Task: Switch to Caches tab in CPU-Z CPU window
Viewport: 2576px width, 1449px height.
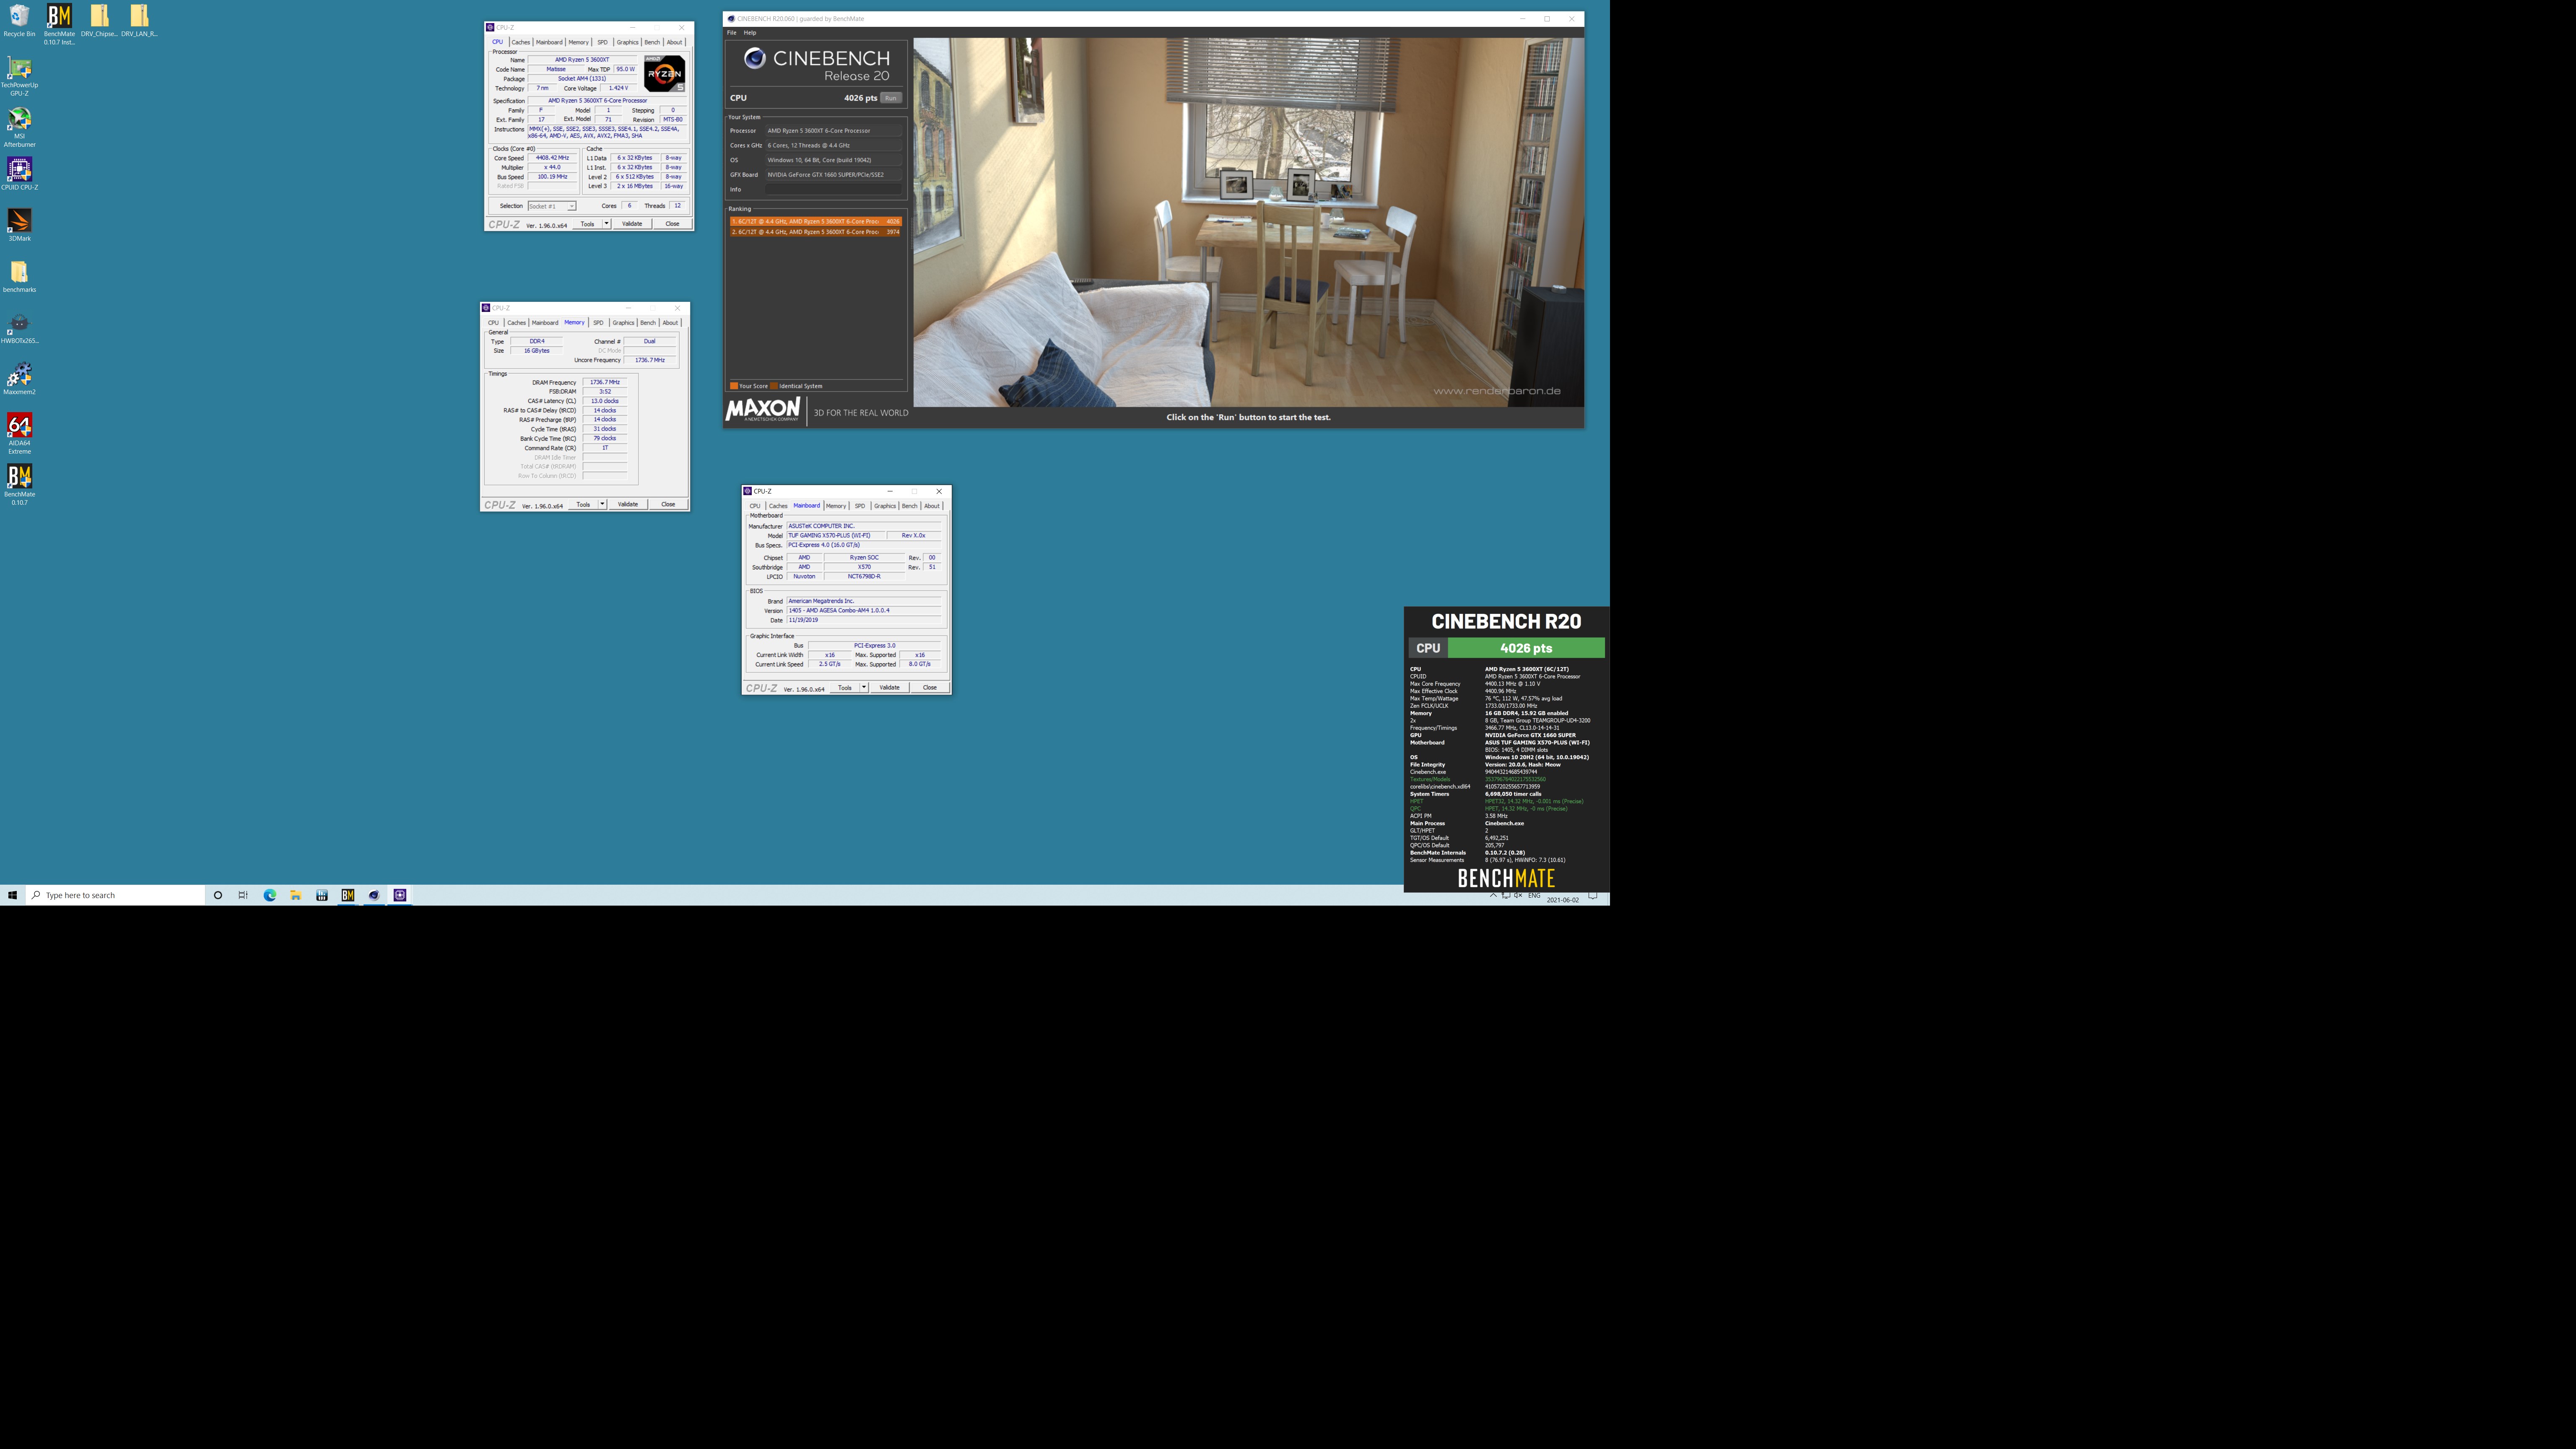Action: click(x=521, y=42)
